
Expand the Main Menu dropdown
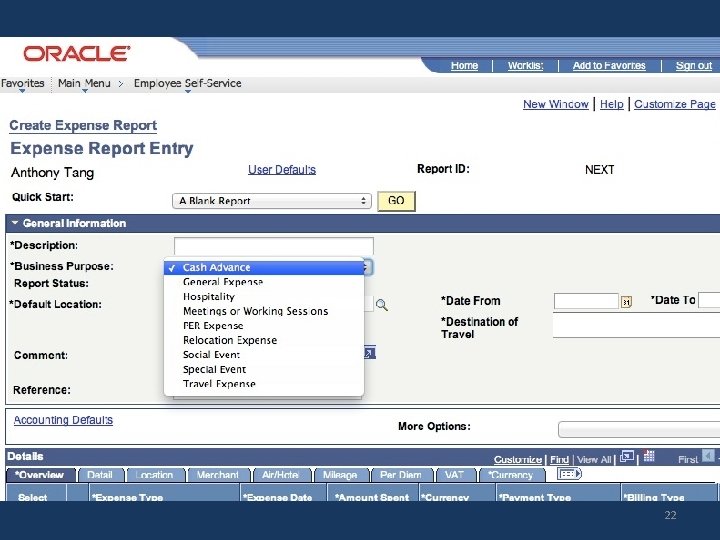pos(84,84)
